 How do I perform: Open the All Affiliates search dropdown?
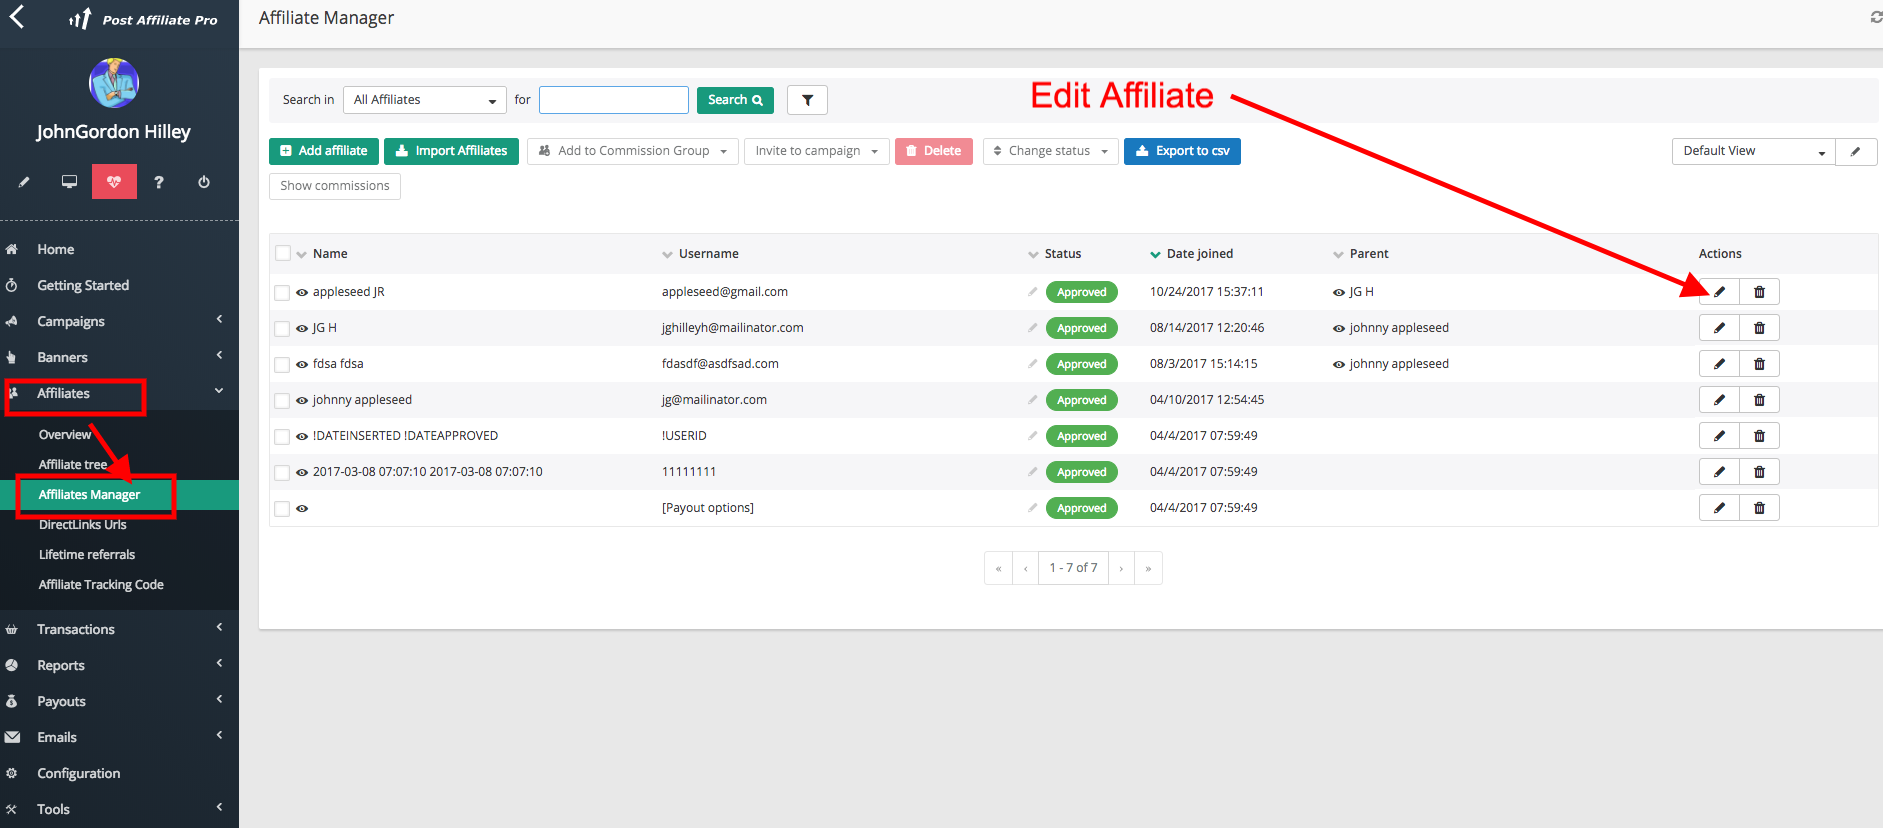click(x=425, y=100)
